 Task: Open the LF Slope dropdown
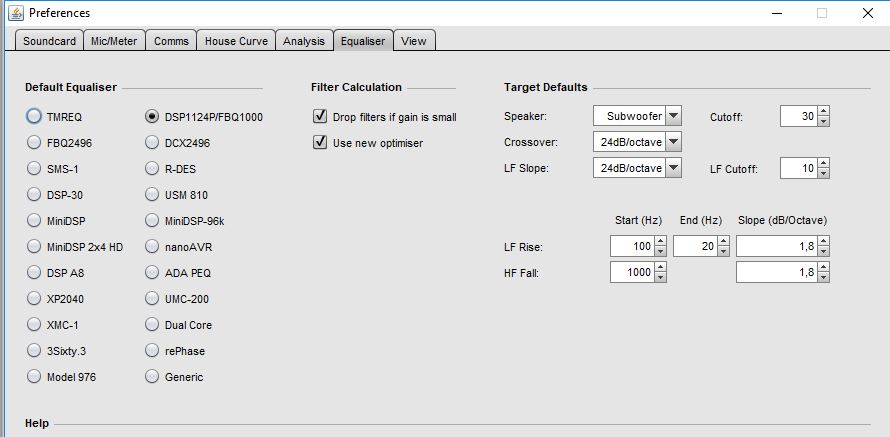637,168
